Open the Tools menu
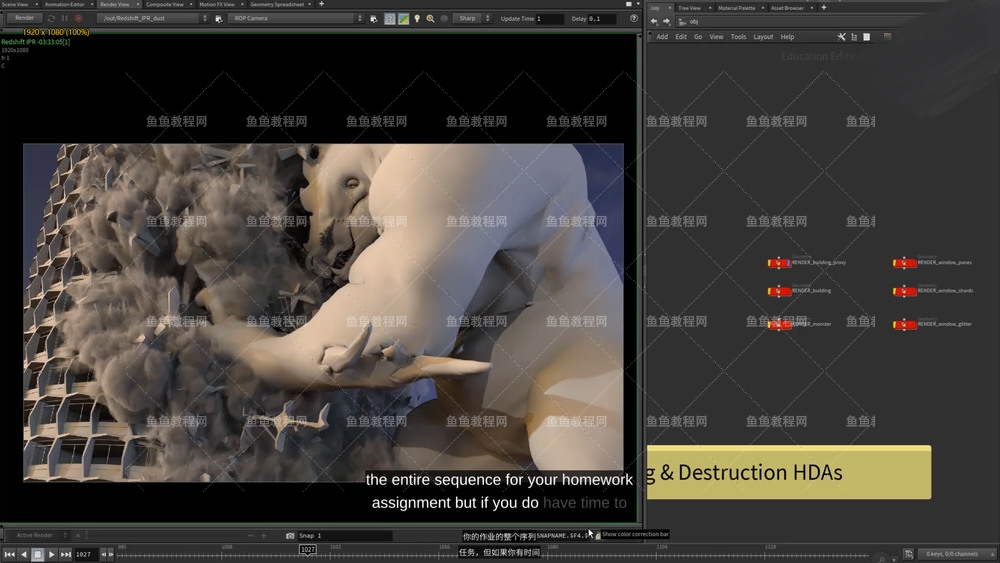This screenshot has height=563, width=1000. pos(739,37)
